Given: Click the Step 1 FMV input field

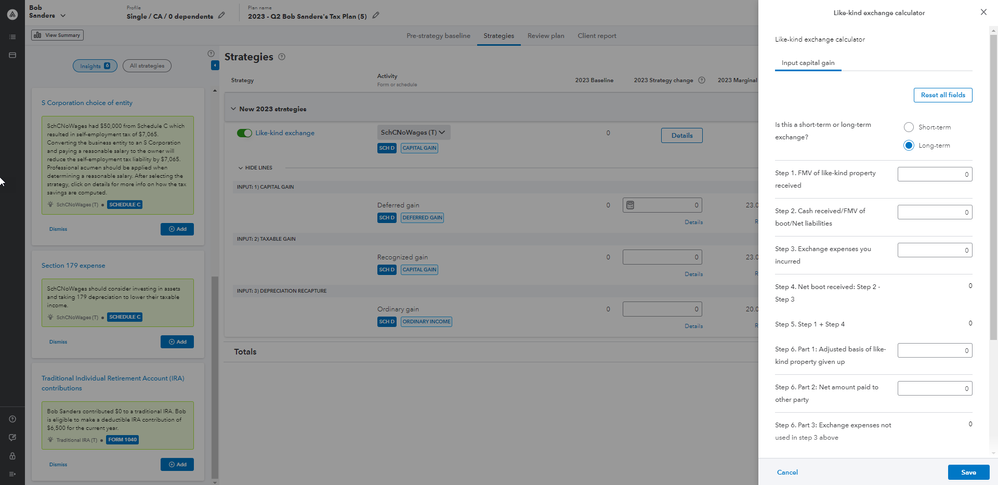Looking at the screenshot, I should click(x=935, y=174).
